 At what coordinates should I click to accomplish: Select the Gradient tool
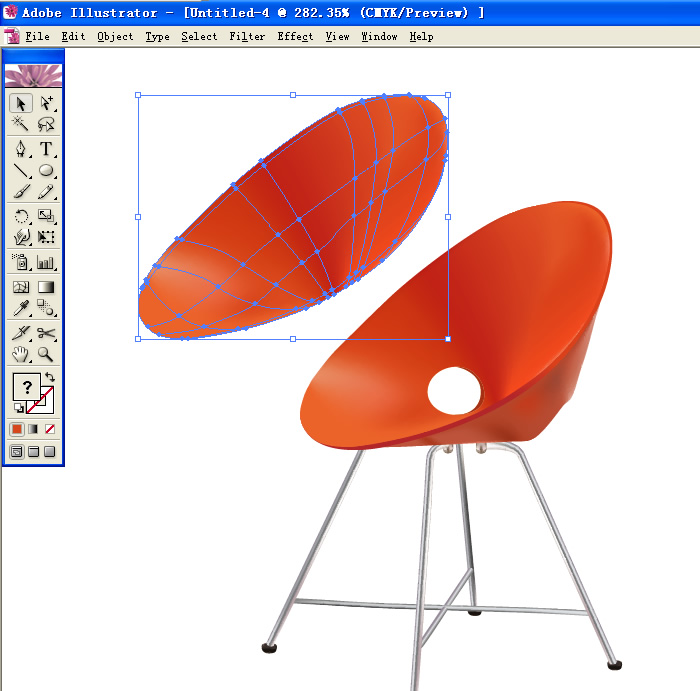[46, 287]
